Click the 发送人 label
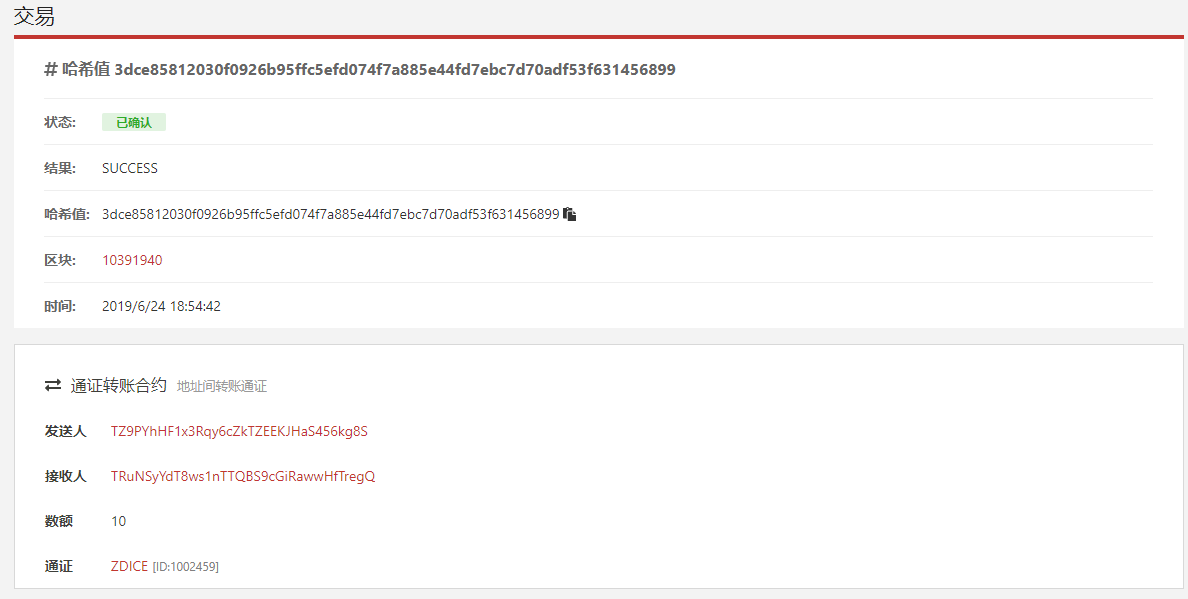 (x=65, y=432)
